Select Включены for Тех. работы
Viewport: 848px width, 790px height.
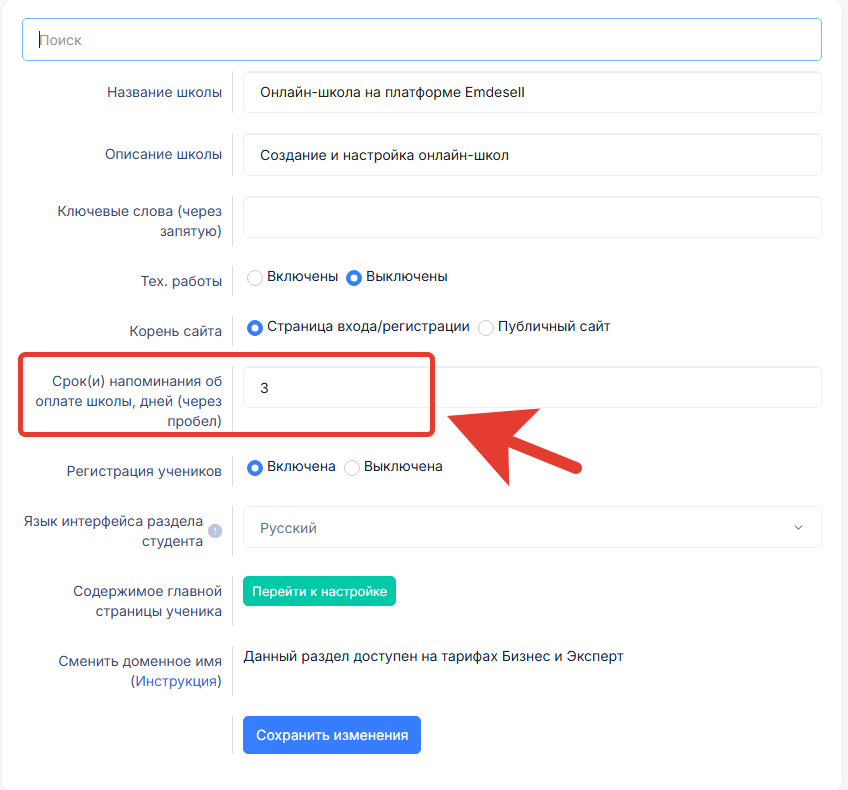coord(255,277)
